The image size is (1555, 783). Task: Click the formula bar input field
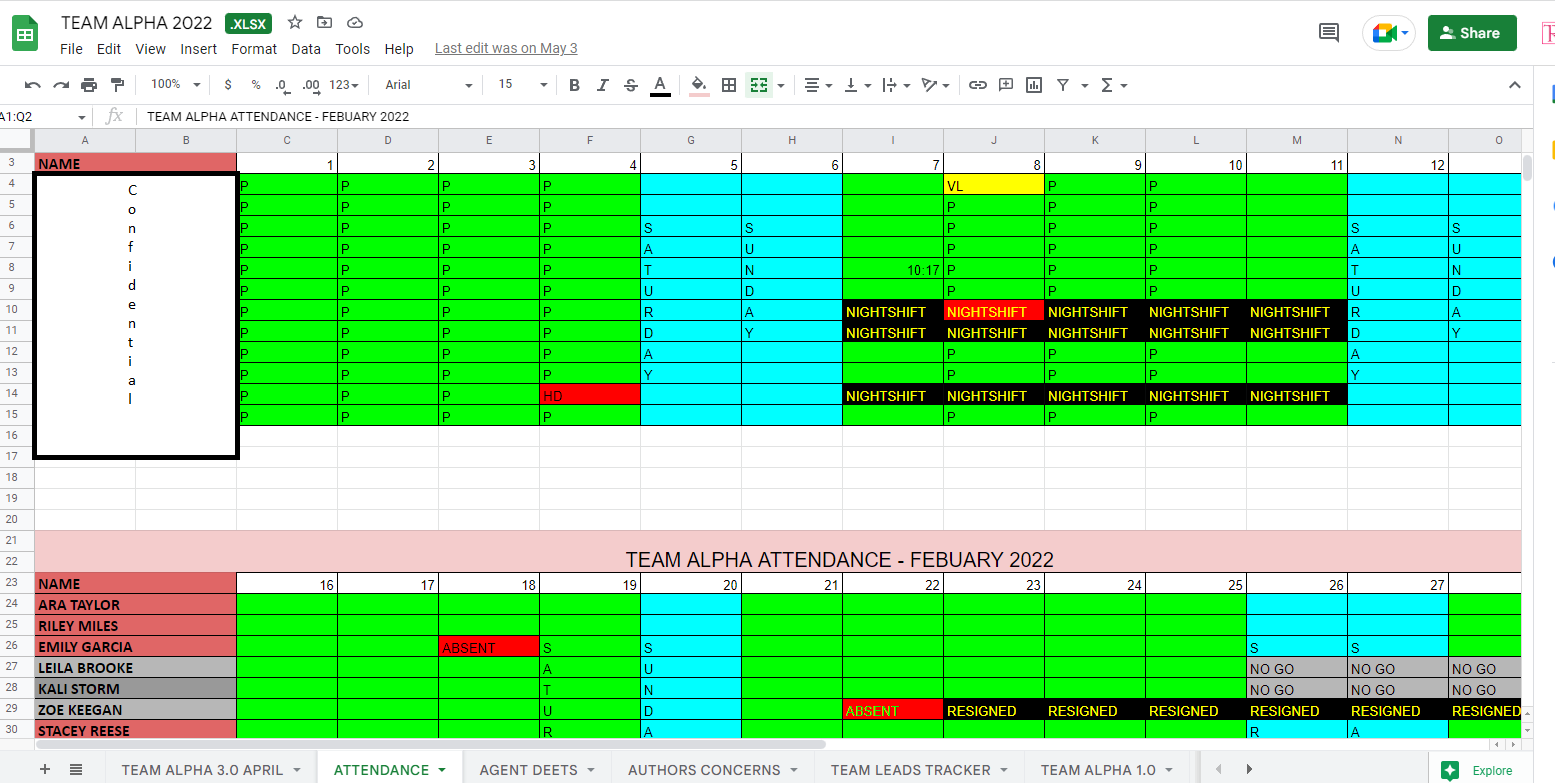(830, 116)
